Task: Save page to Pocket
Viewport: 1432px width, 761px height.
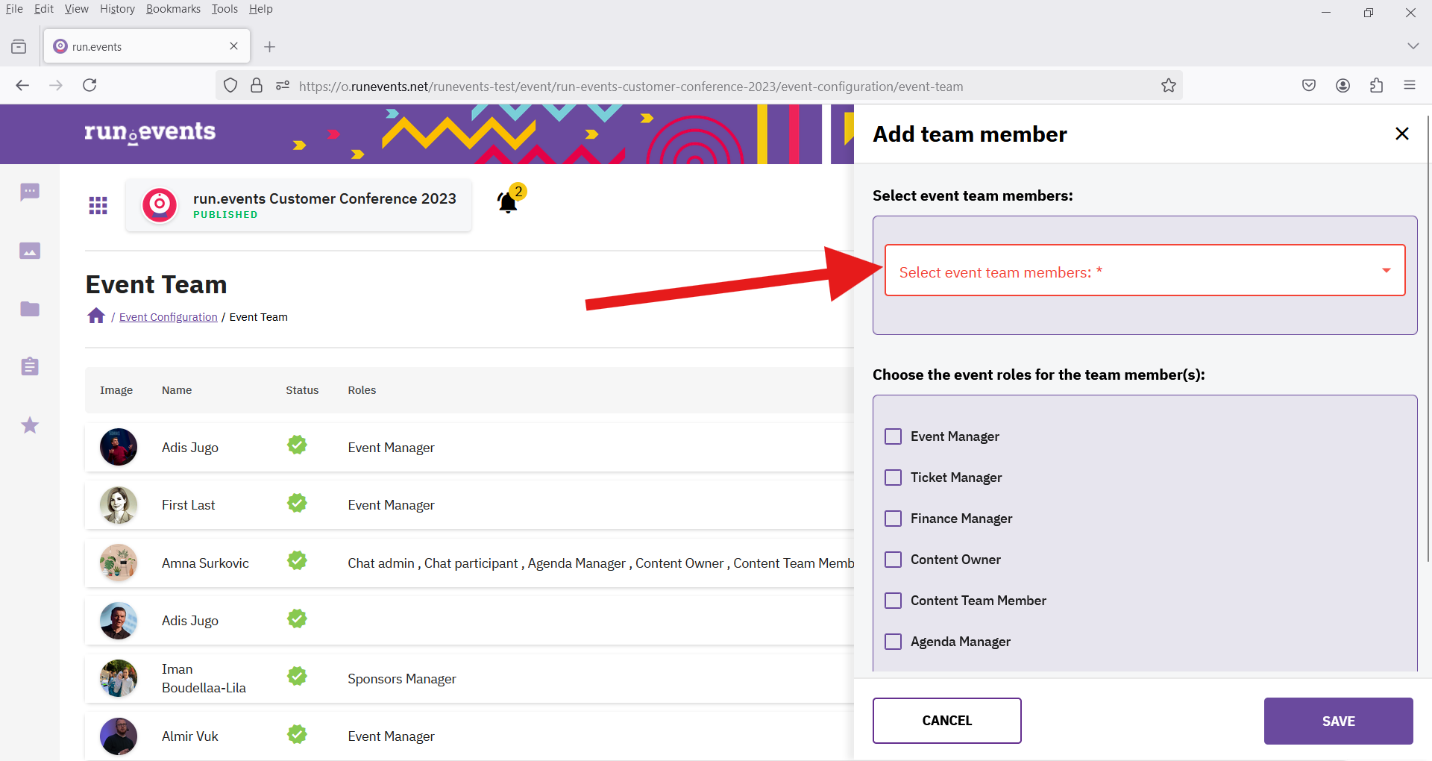Action: click(1309, 86)
